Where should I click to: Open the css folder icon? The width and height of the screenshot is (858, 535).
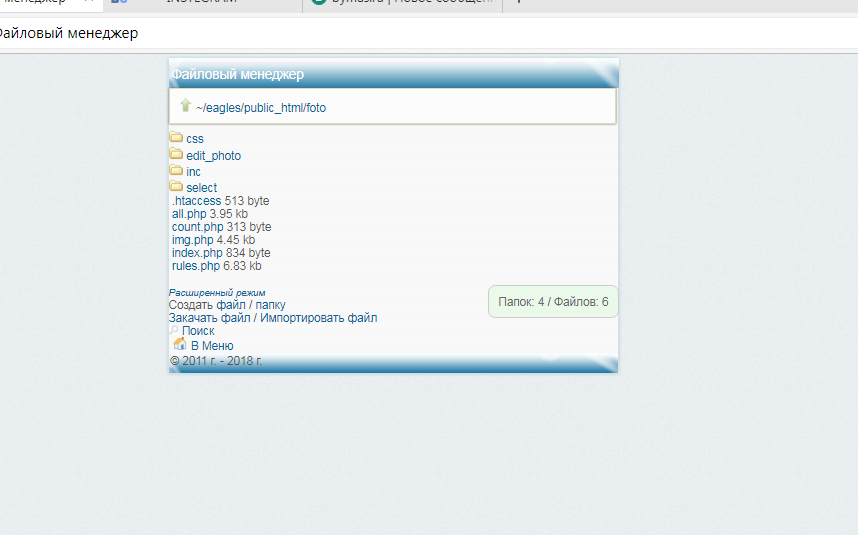click(x=176, y=138)
